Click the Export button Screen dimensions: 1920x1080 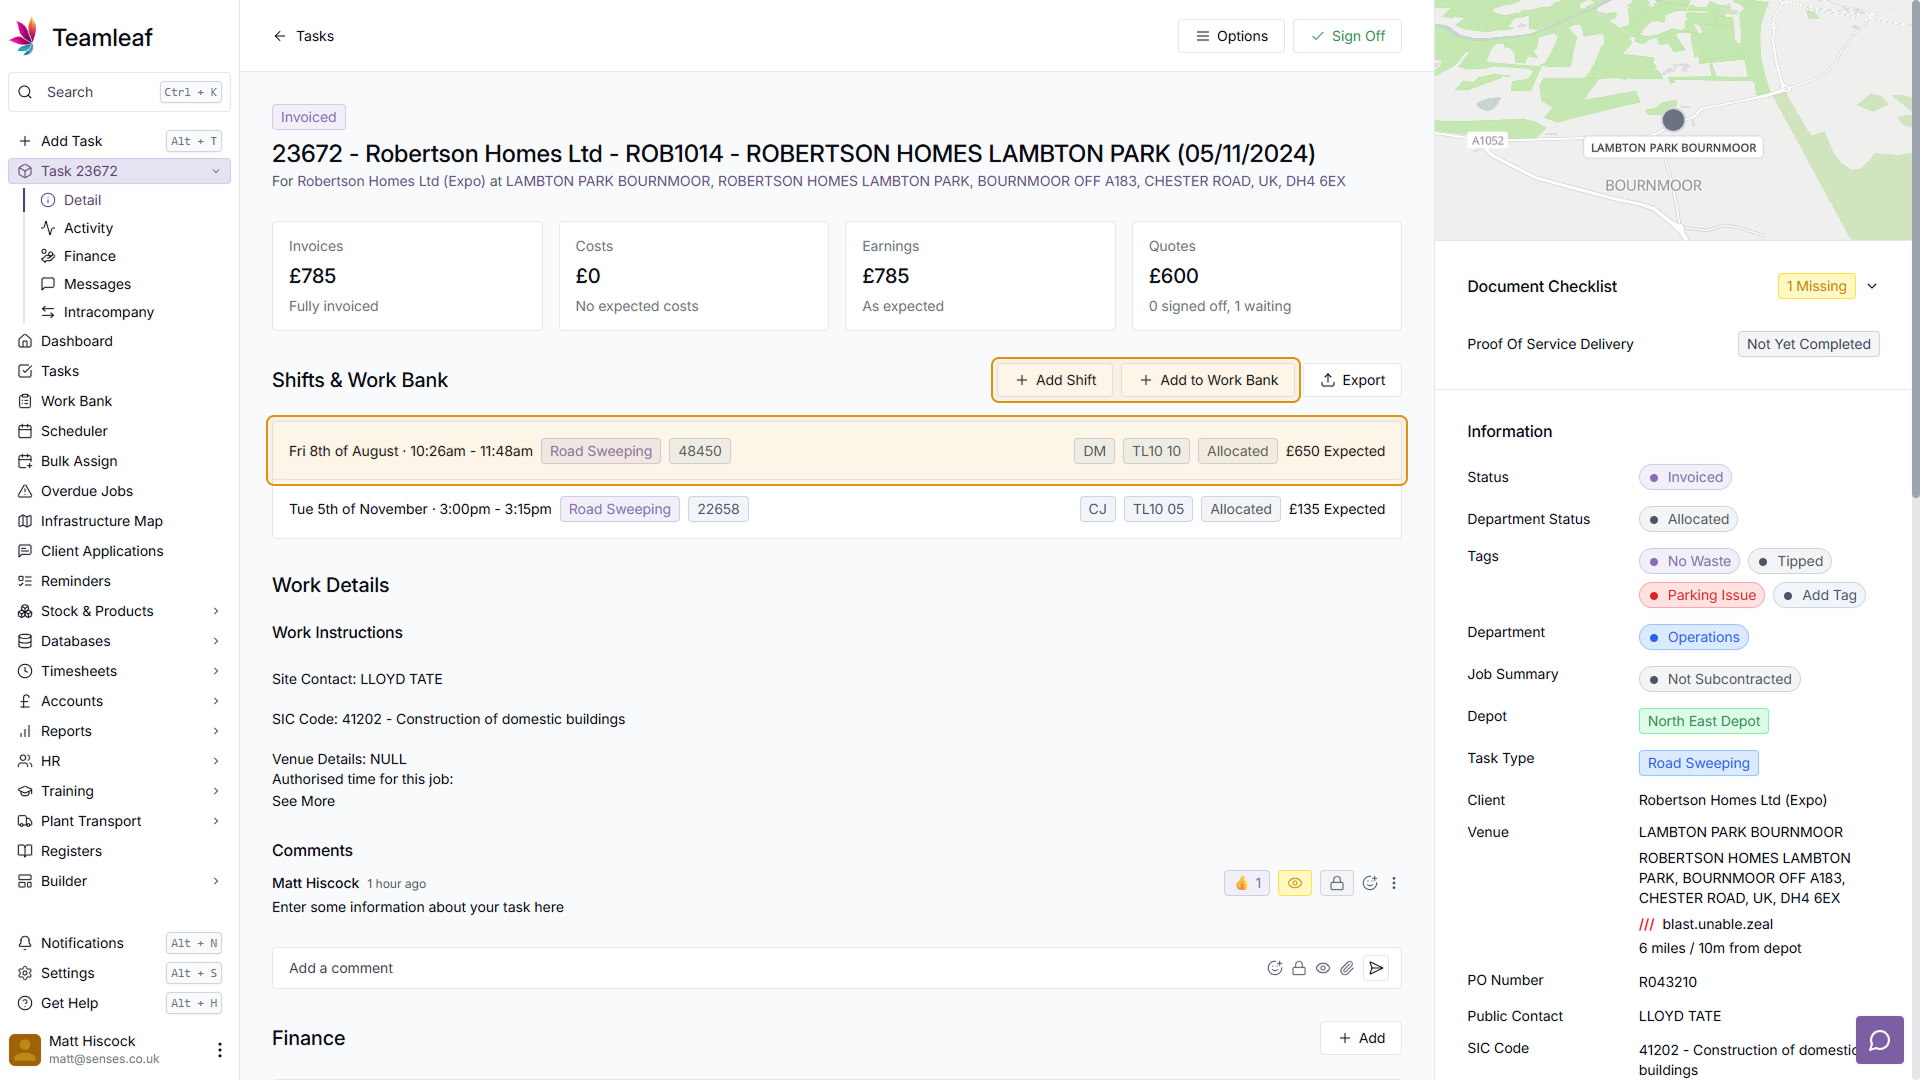point(1352,380)
